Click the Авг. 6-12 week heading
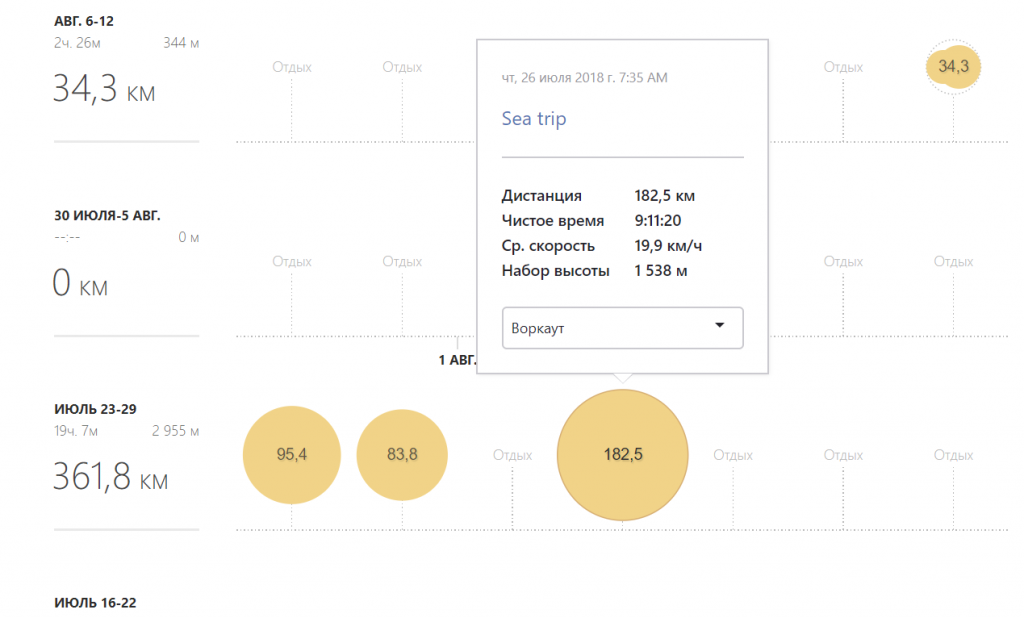This screenshot has width=1024, height=618. (x=84, y=22)
